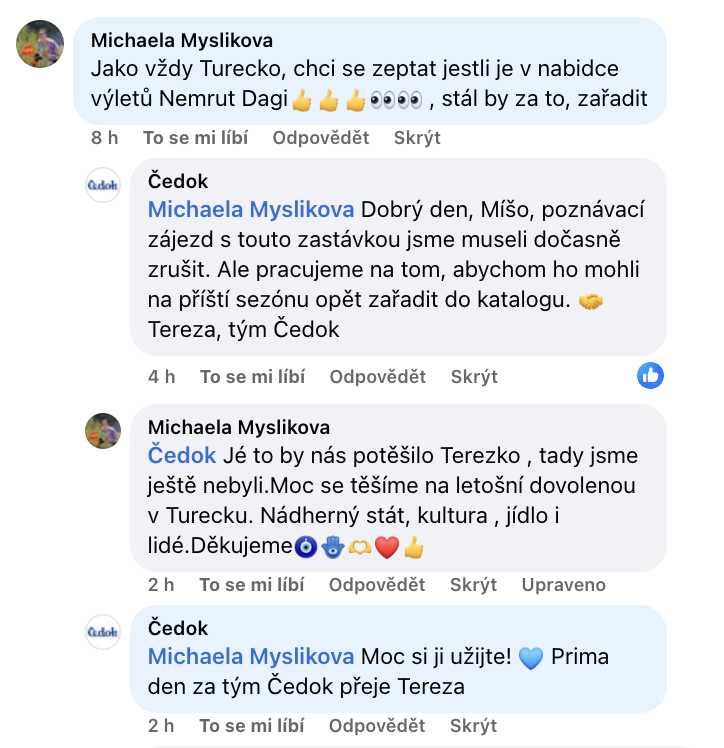Click the 8 h timestamp on top comment
Image resolution: width=724 pixels, height=748 pixels.
[105, 138]
